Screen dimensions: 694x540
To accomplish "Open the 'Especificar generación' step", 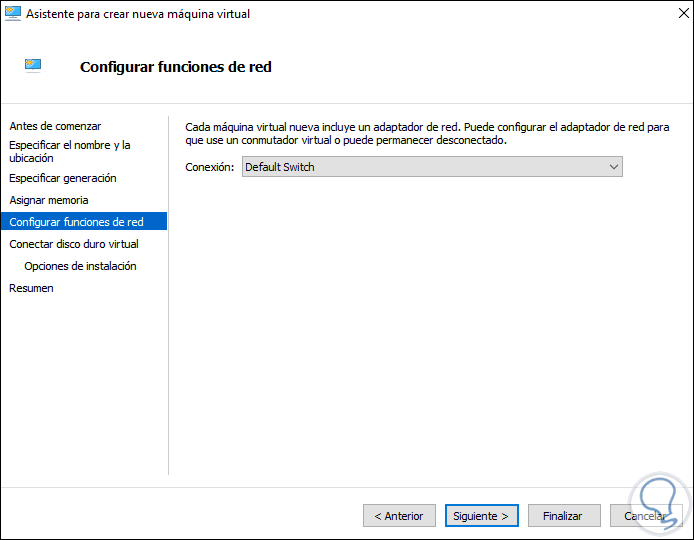I will 63,178.
